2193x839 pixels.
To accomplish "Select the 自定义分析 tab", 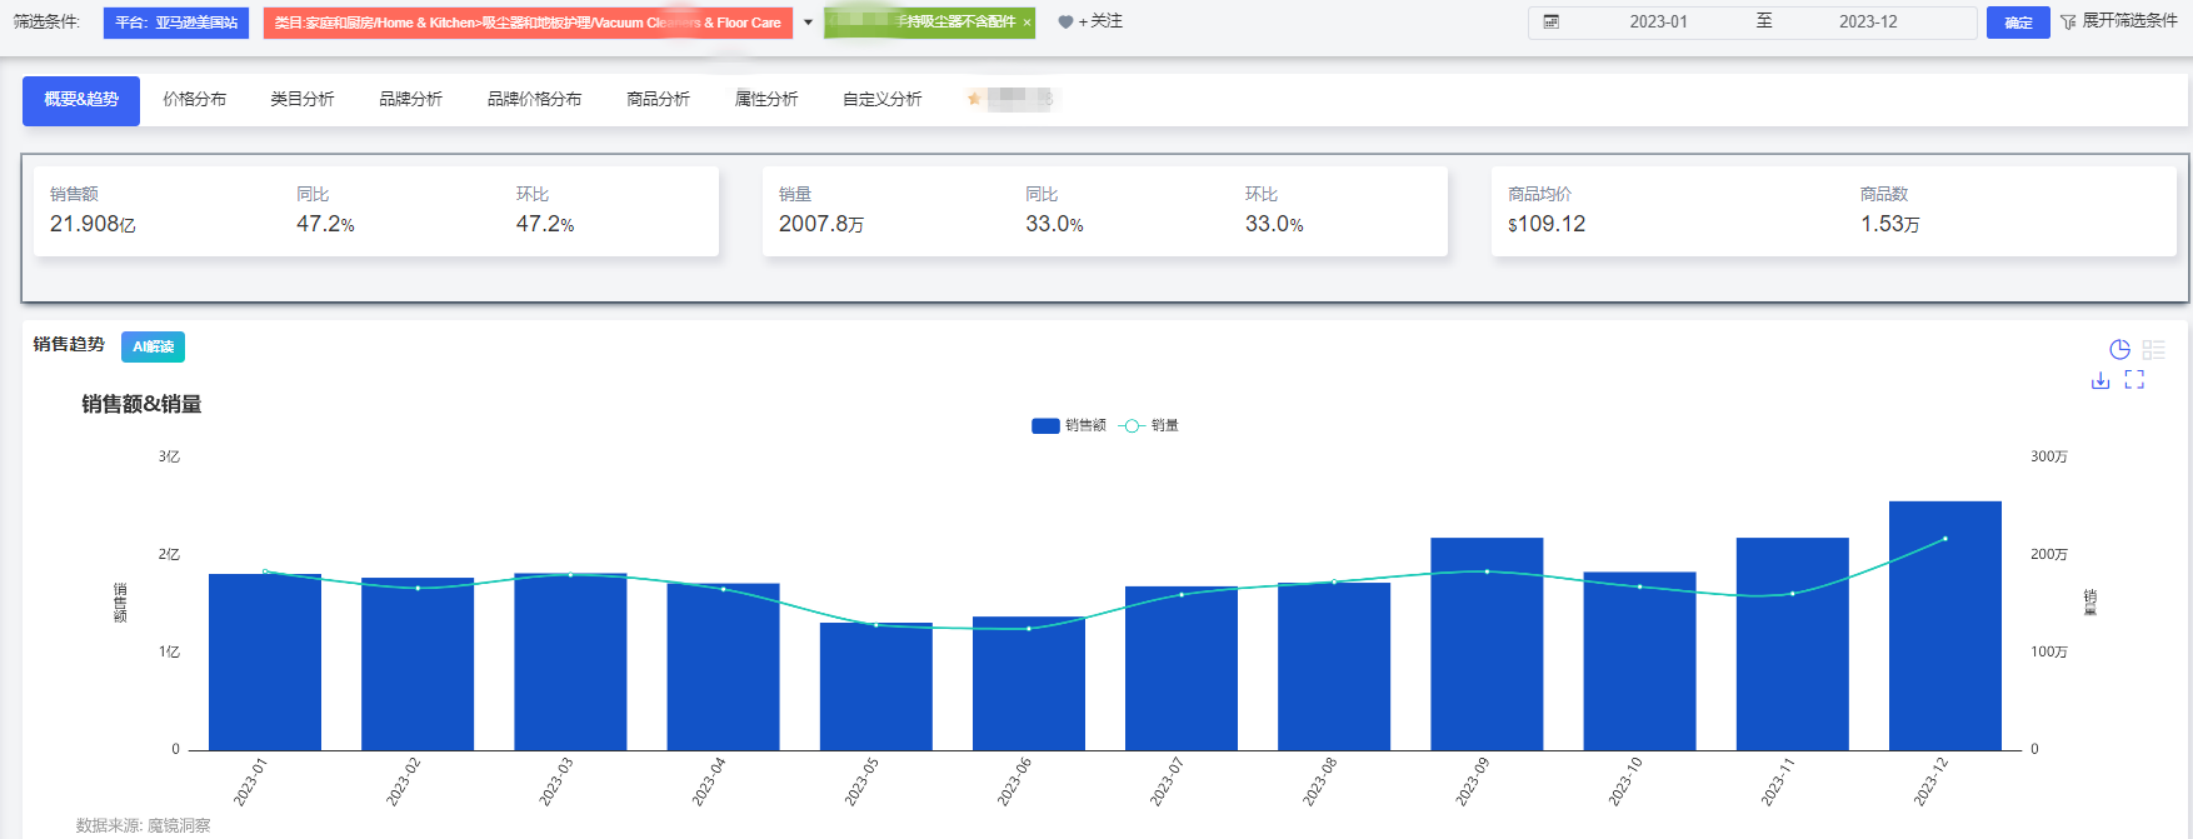I will (882, 99).
